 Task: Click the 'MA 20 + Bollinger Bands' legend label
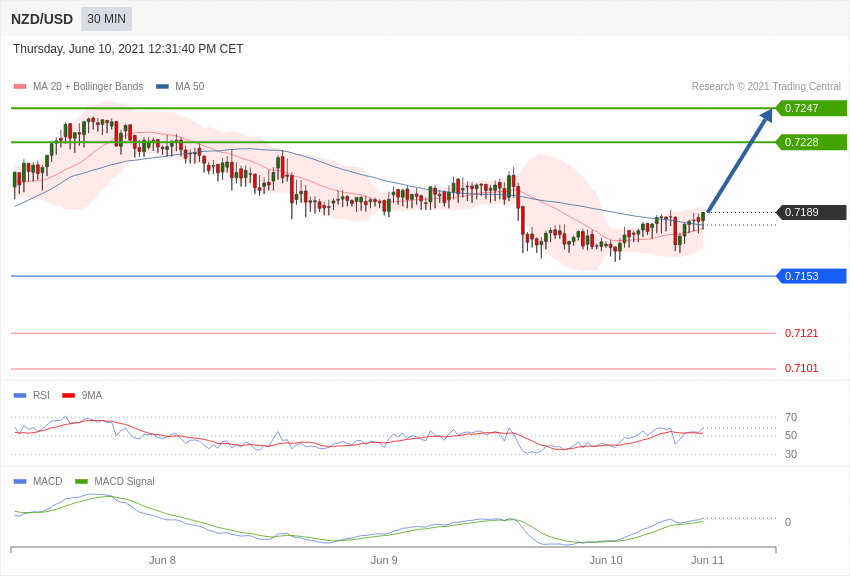(88, 86)
